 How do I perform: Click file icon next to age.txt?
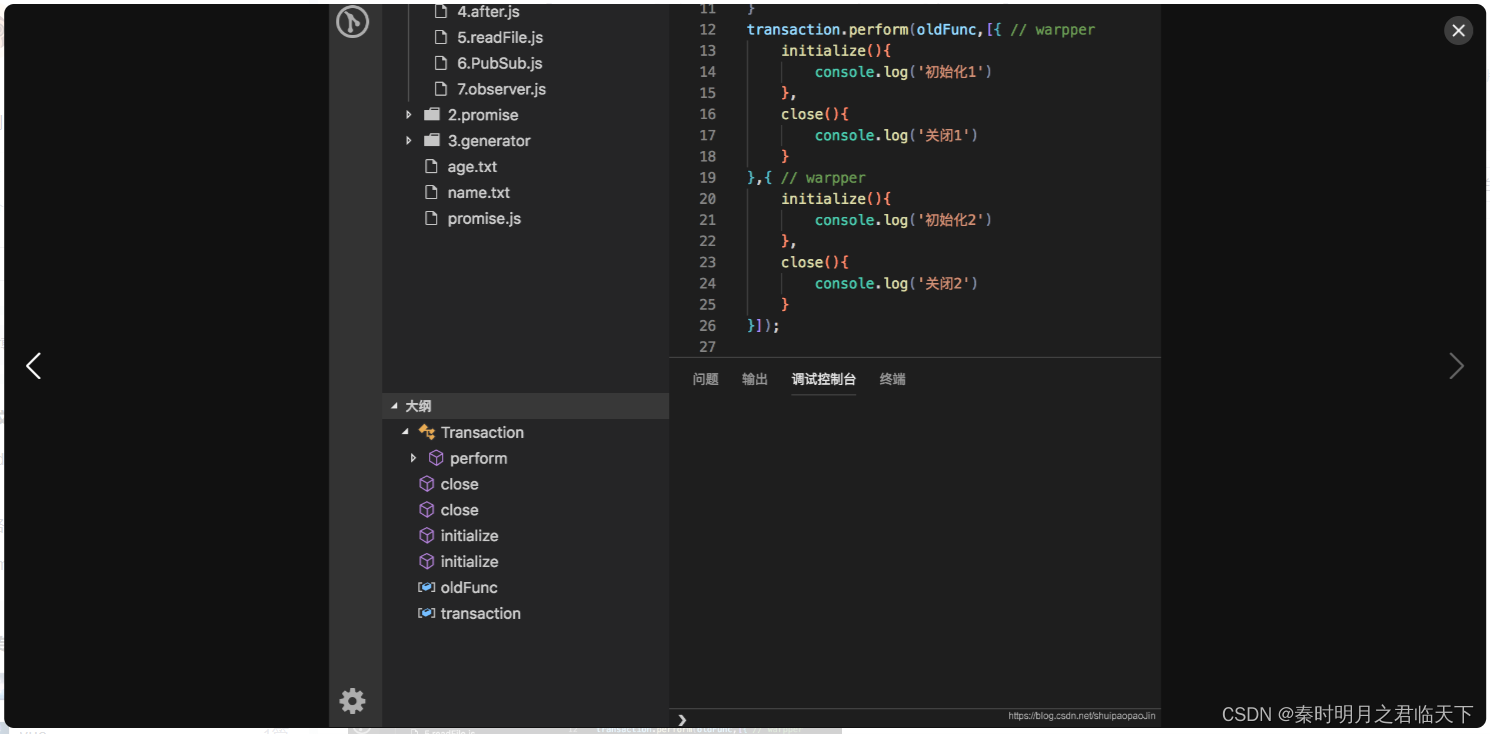[x=431, y=167]
